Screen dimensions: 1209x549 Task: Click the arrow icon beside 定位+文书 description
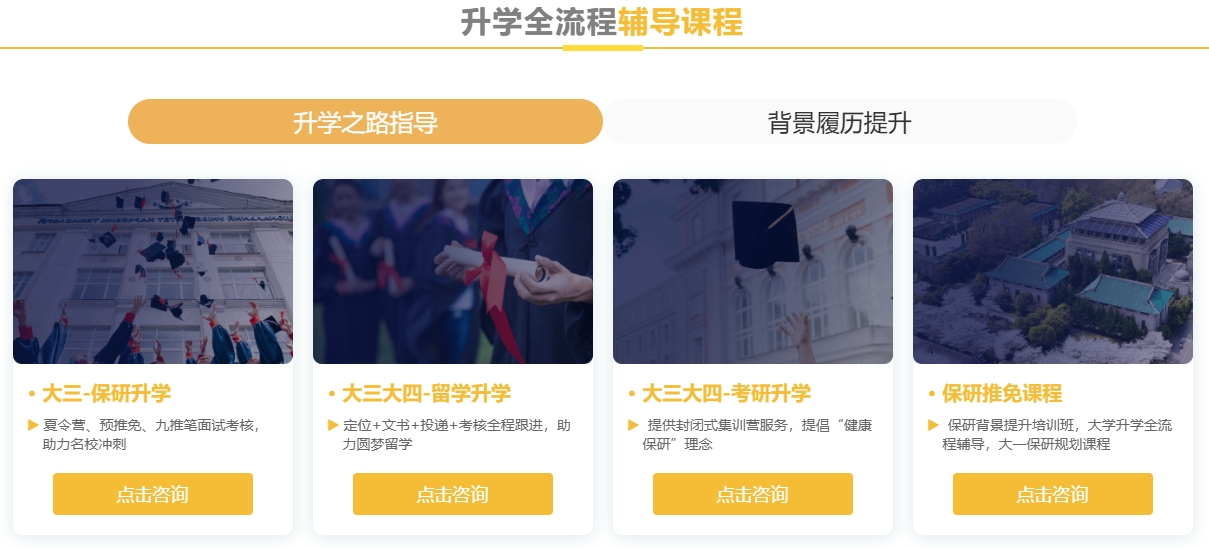pyautogui.click(x=333, y=425)
